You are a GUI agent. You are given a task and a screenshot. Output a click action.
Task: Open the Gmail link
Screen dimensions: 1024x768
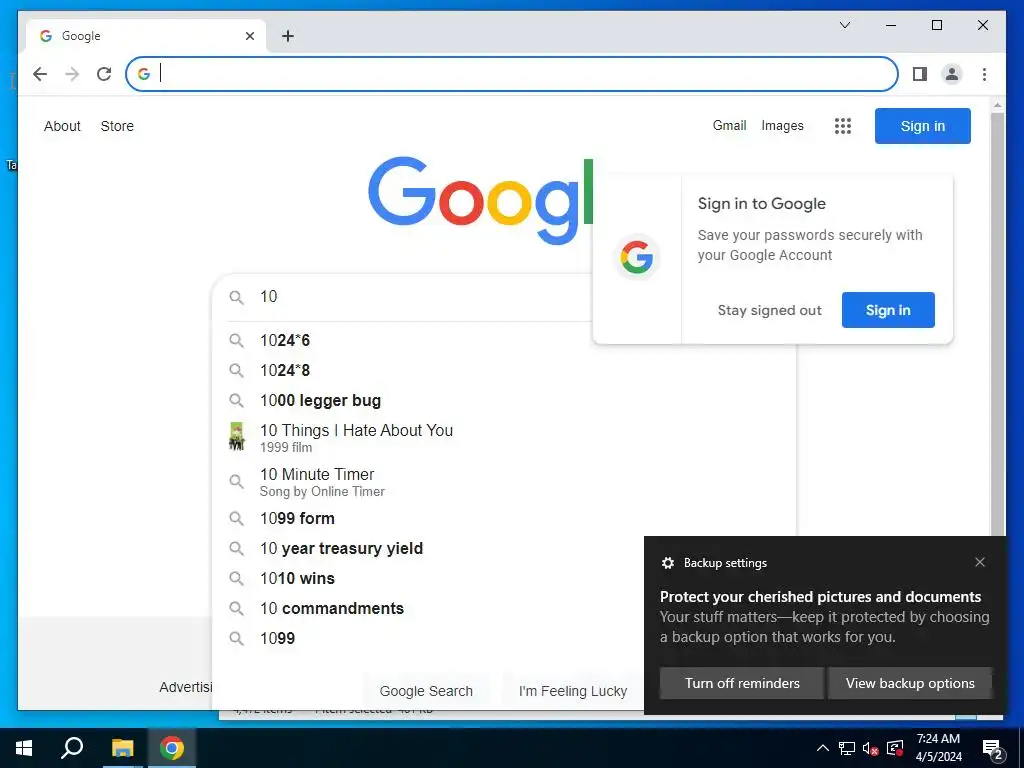click(x=729, y=125)
